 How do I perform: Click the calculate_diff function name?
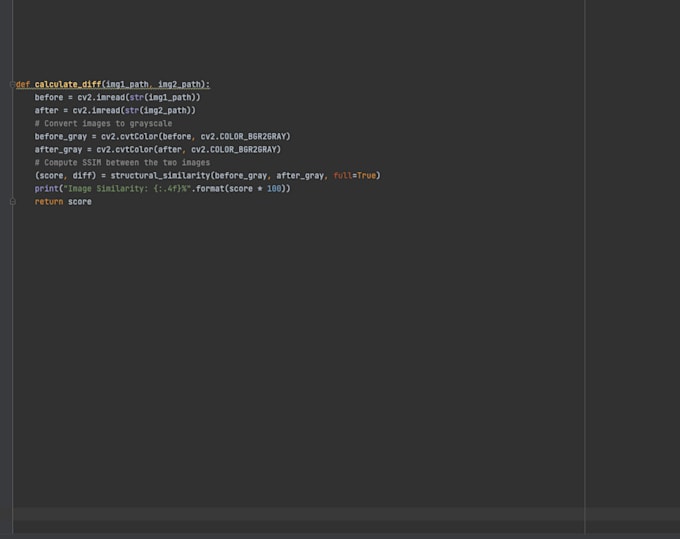point(68,84)
